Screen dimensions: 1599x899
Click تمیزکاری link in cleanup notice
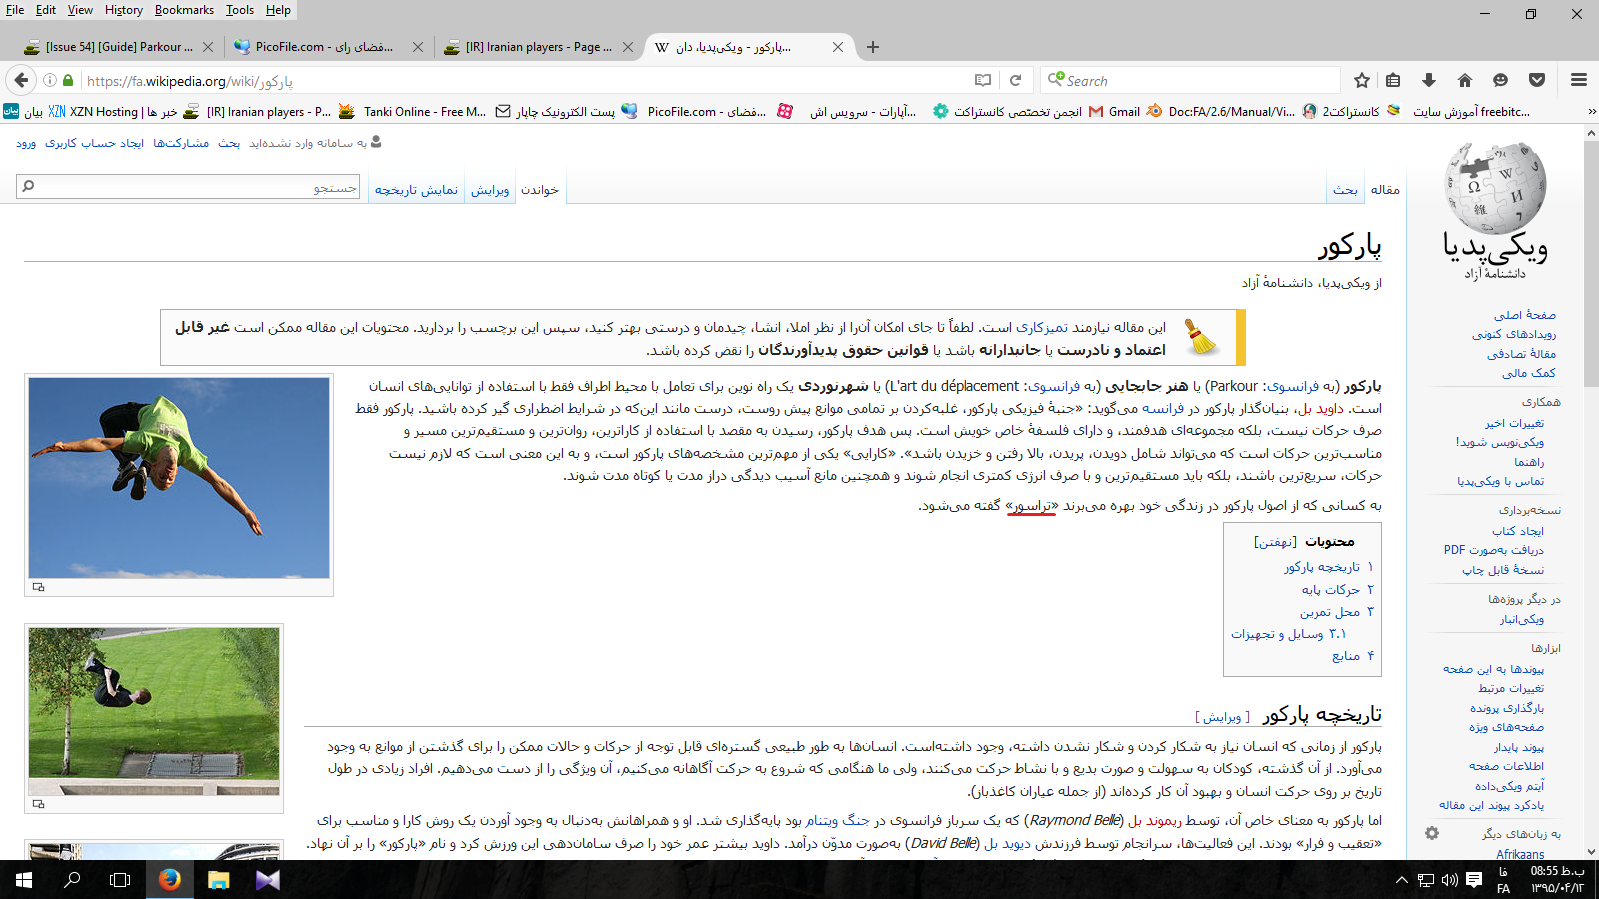pos(1042,327)
